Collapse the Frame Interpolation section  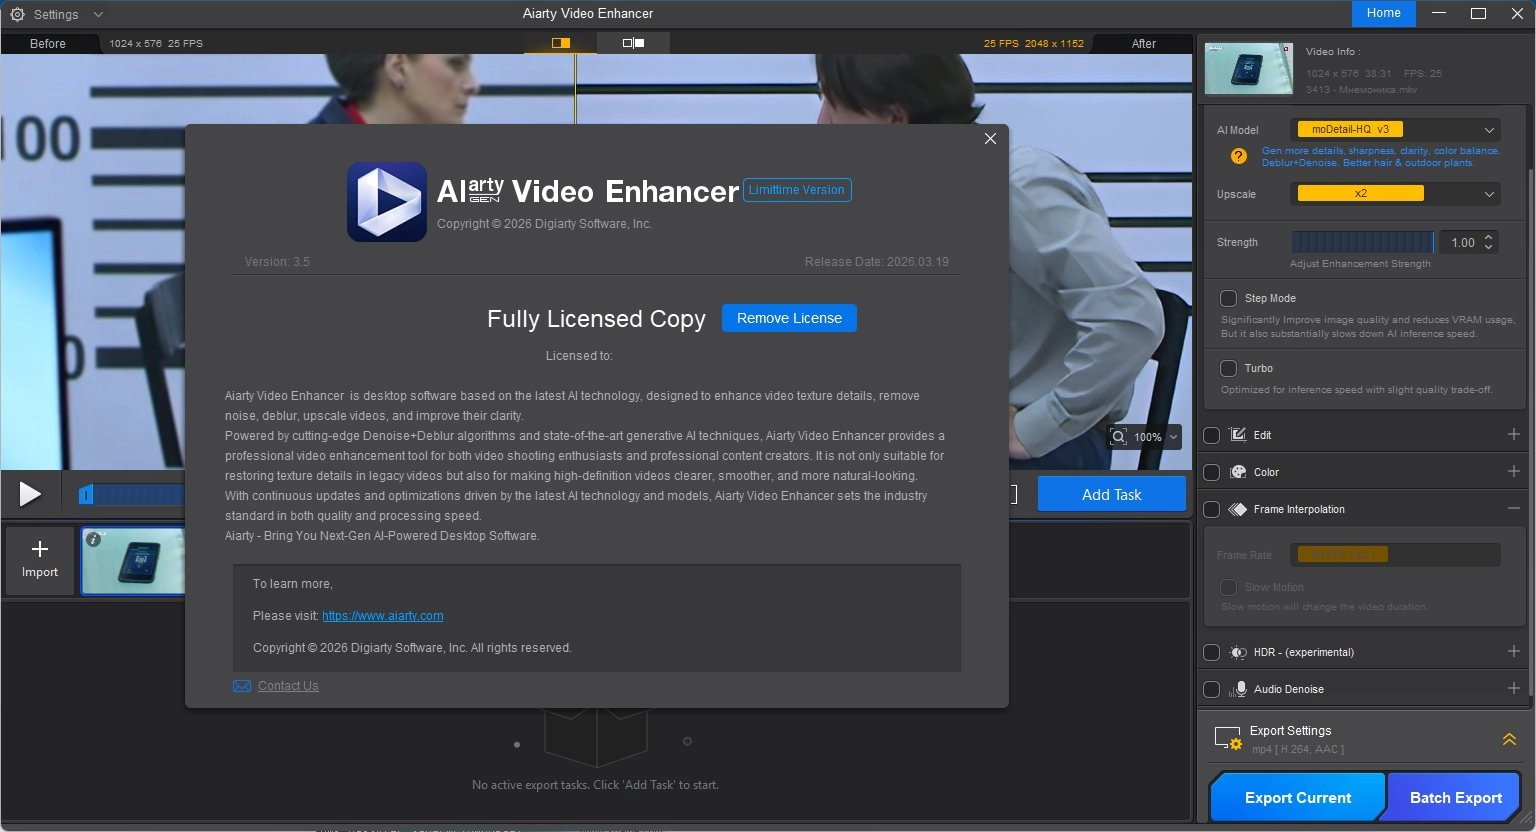[x=1513, y=508]
